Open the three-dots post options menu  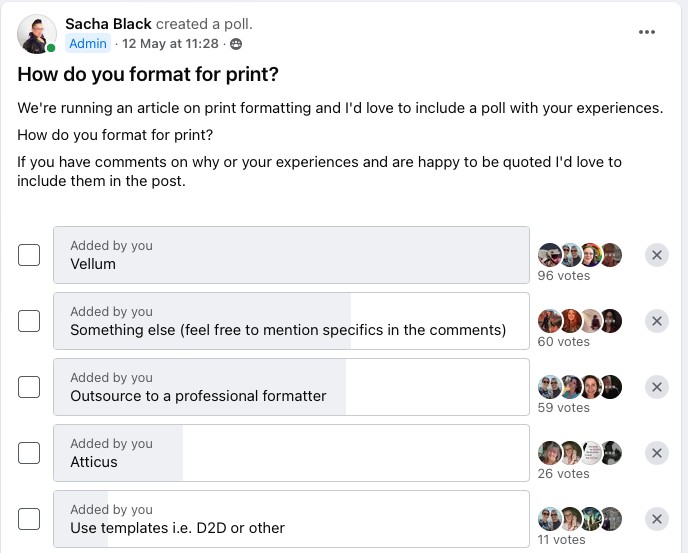point(647,32)
